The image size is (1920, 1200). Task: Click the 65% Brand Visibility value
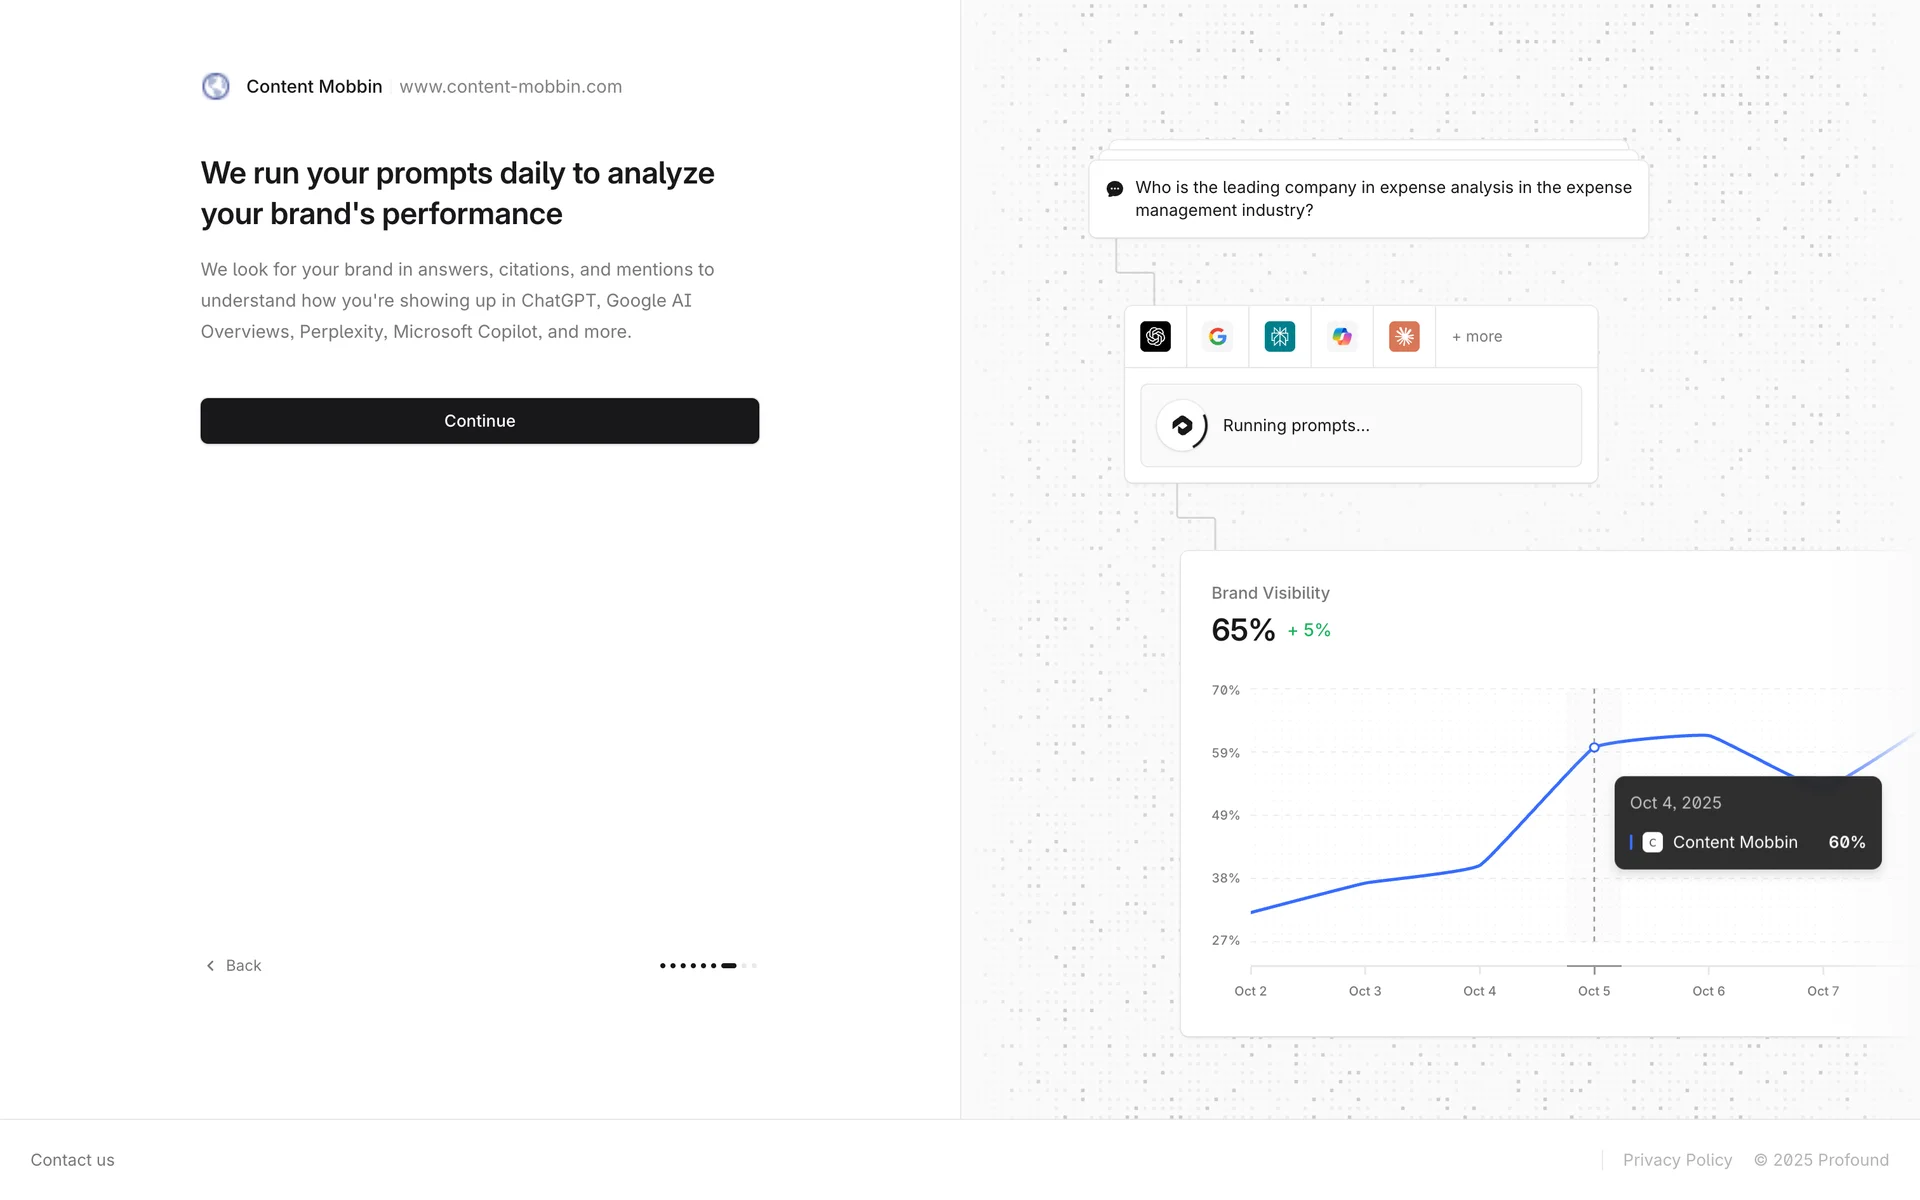pyautogui.click(x=1243, y=630)
